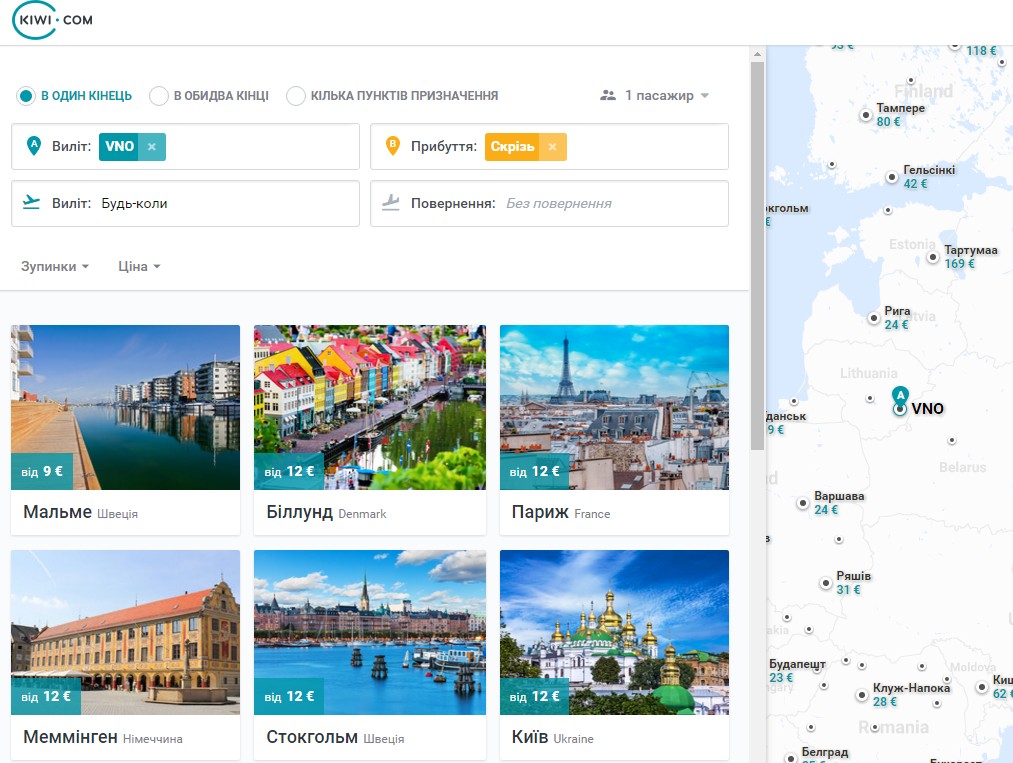Click the Белград map label

click(825, 752)
